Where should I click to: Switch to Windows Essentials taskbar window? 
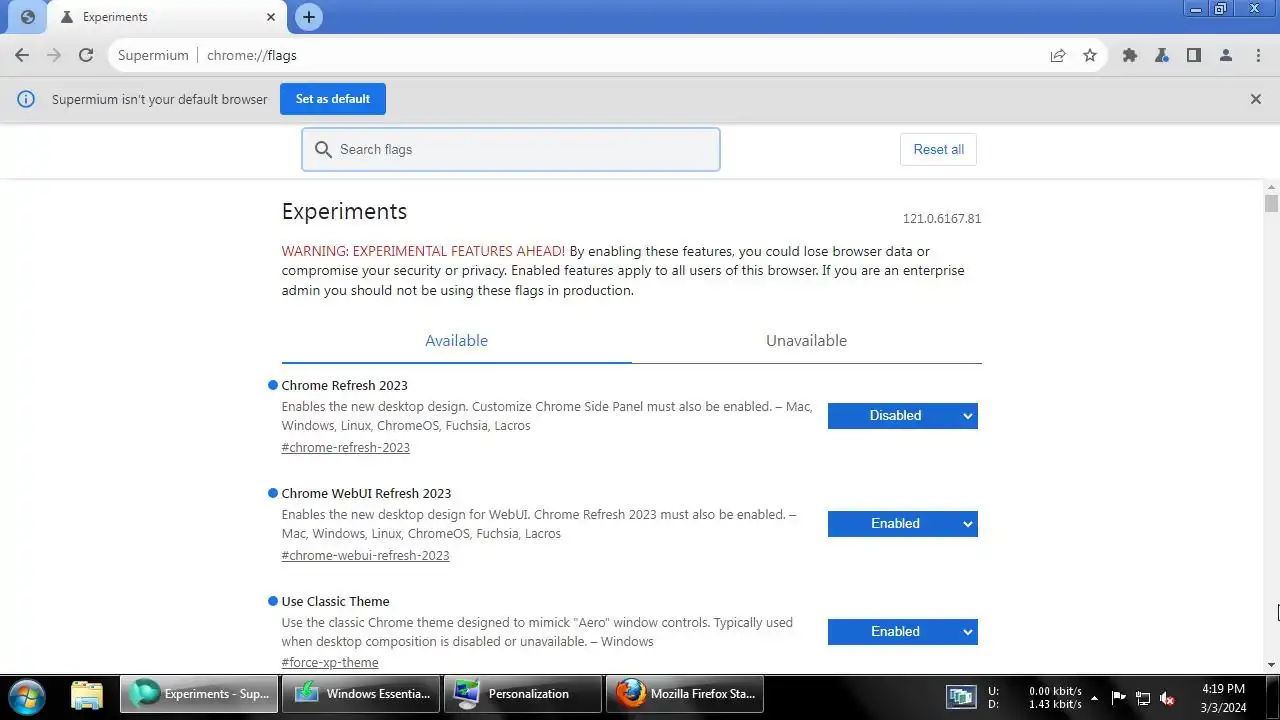tap(361, 694)
